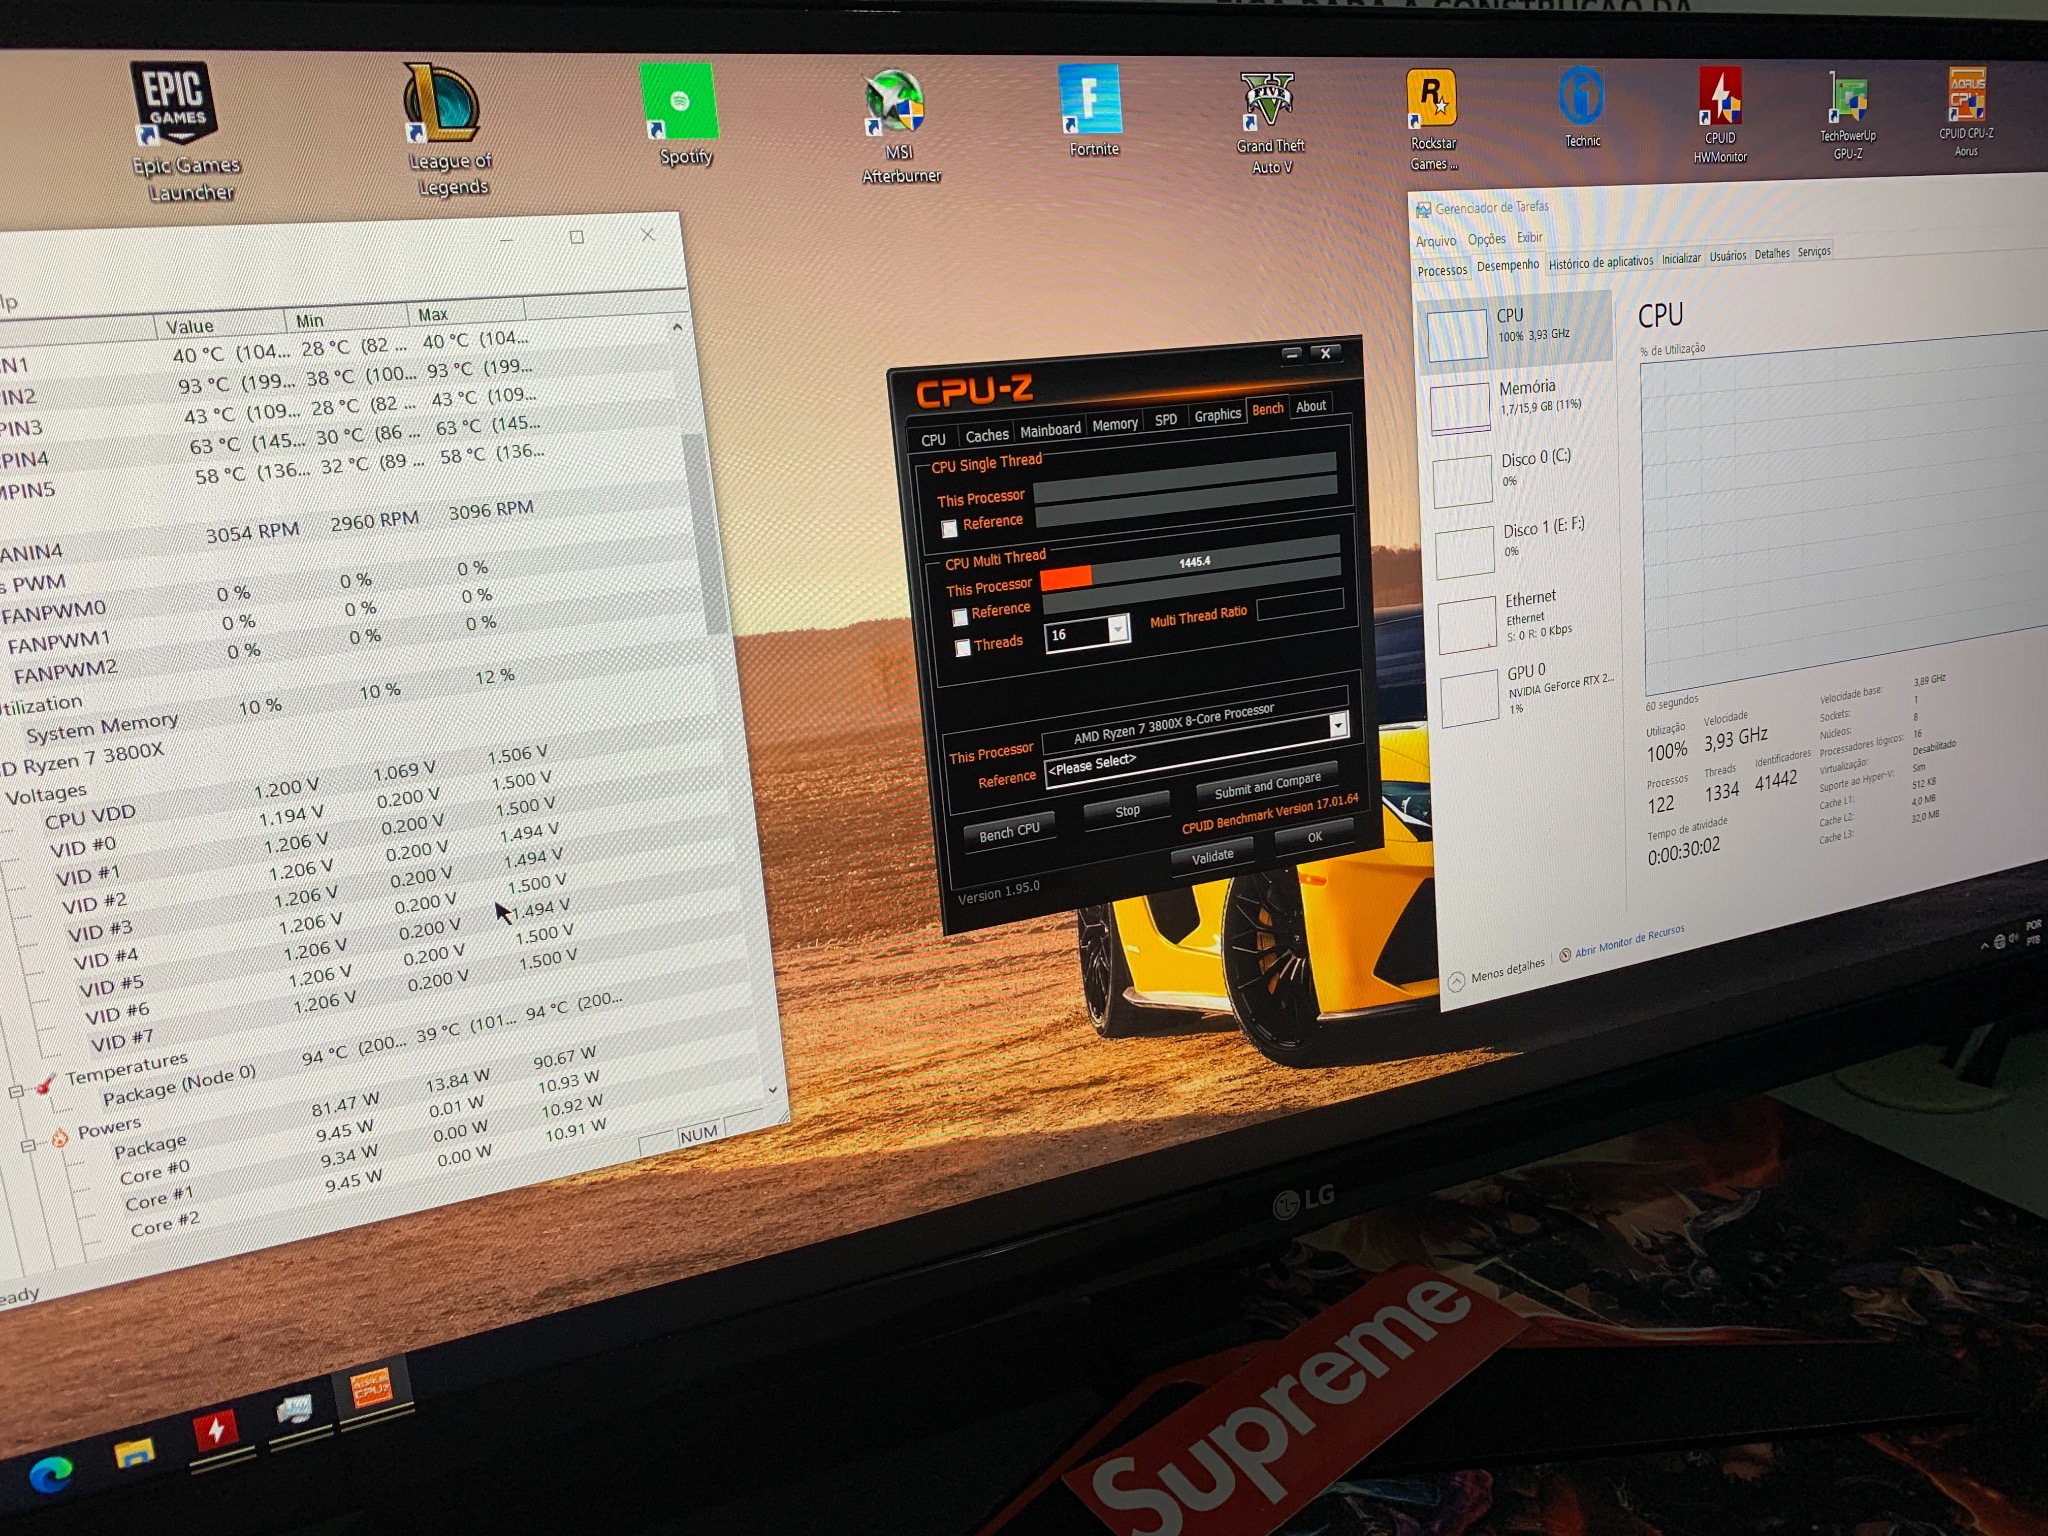Open the Arquivo menu in Task Manager
The height and width of the screenshot is (1536, 2048).
[1435, 241]
